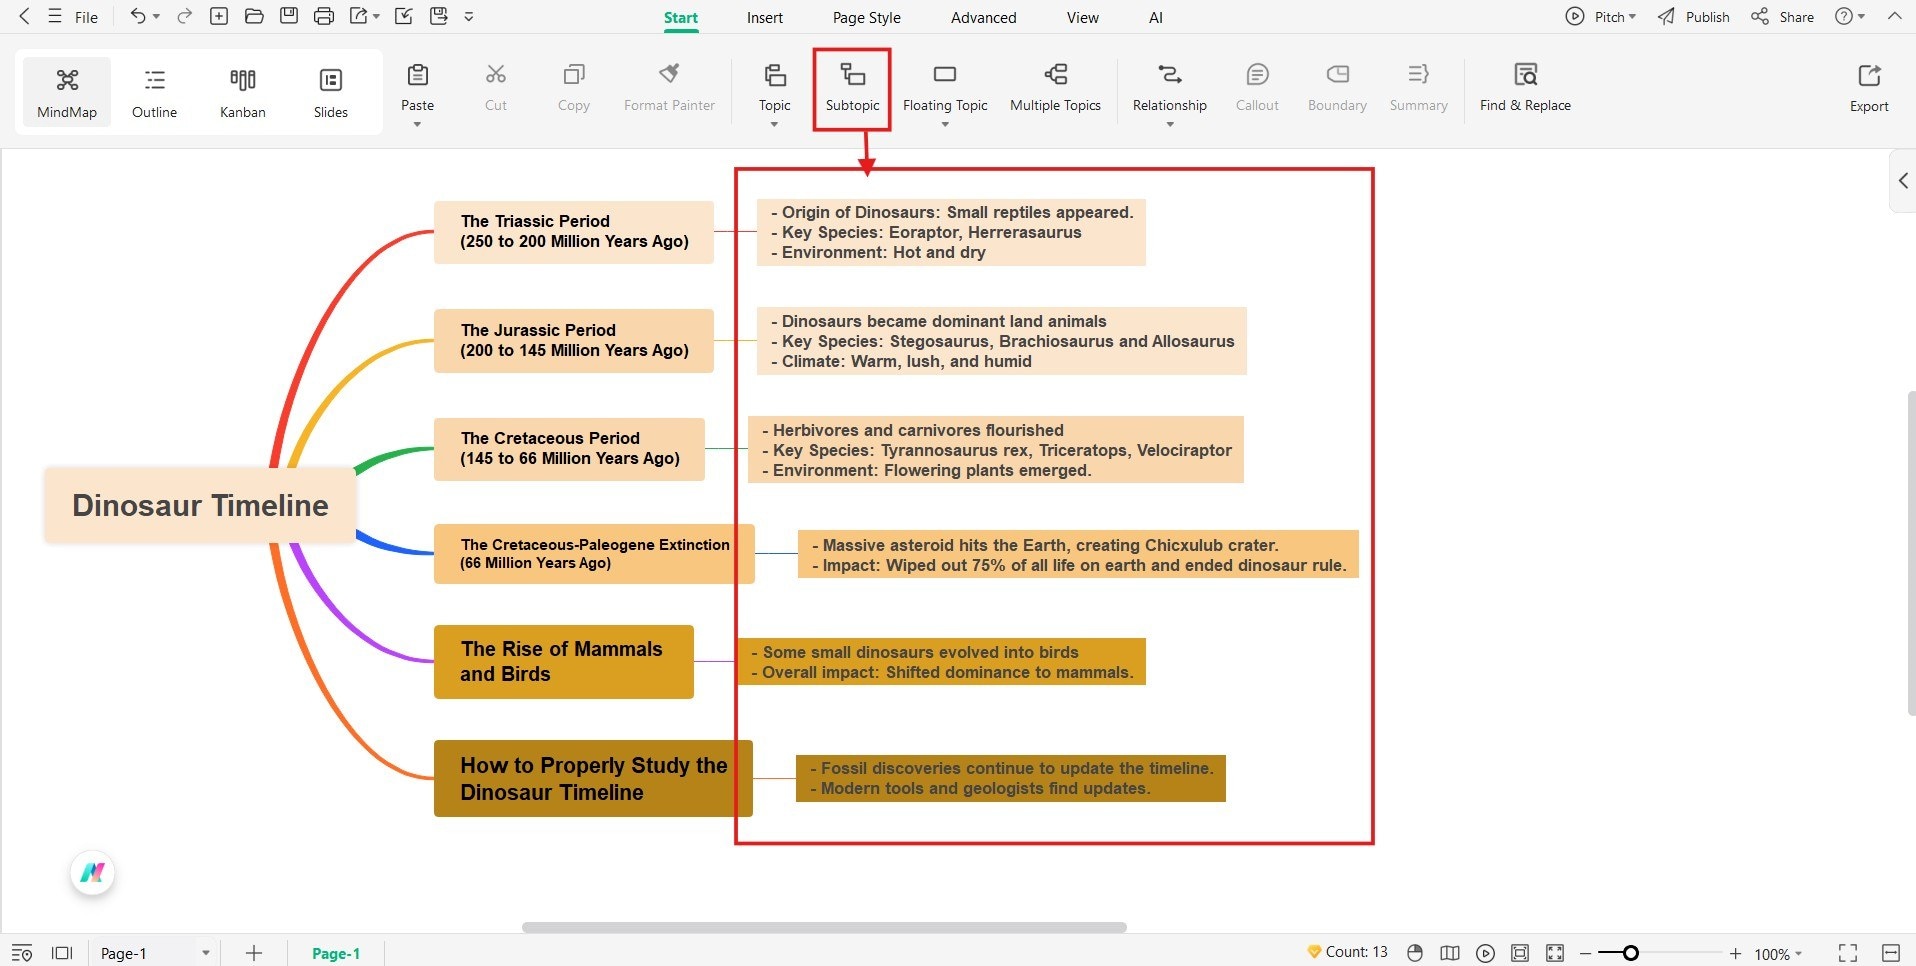
Task: Select the Dinosaur Timeline central topic
Action: pos(200,505)
